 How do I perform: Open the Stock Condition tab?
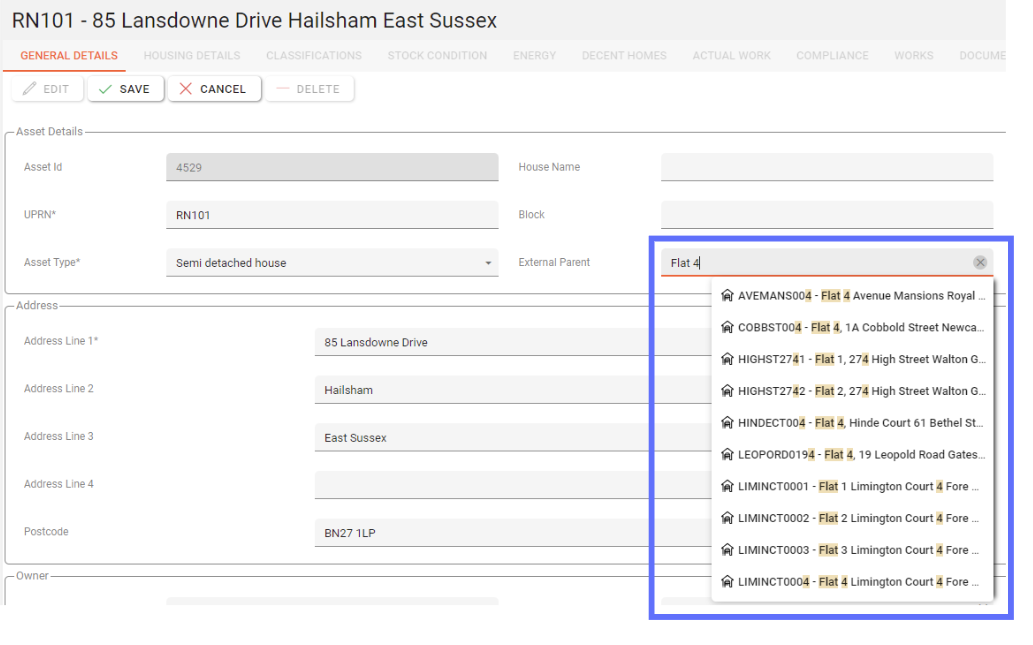click(437, 56)
